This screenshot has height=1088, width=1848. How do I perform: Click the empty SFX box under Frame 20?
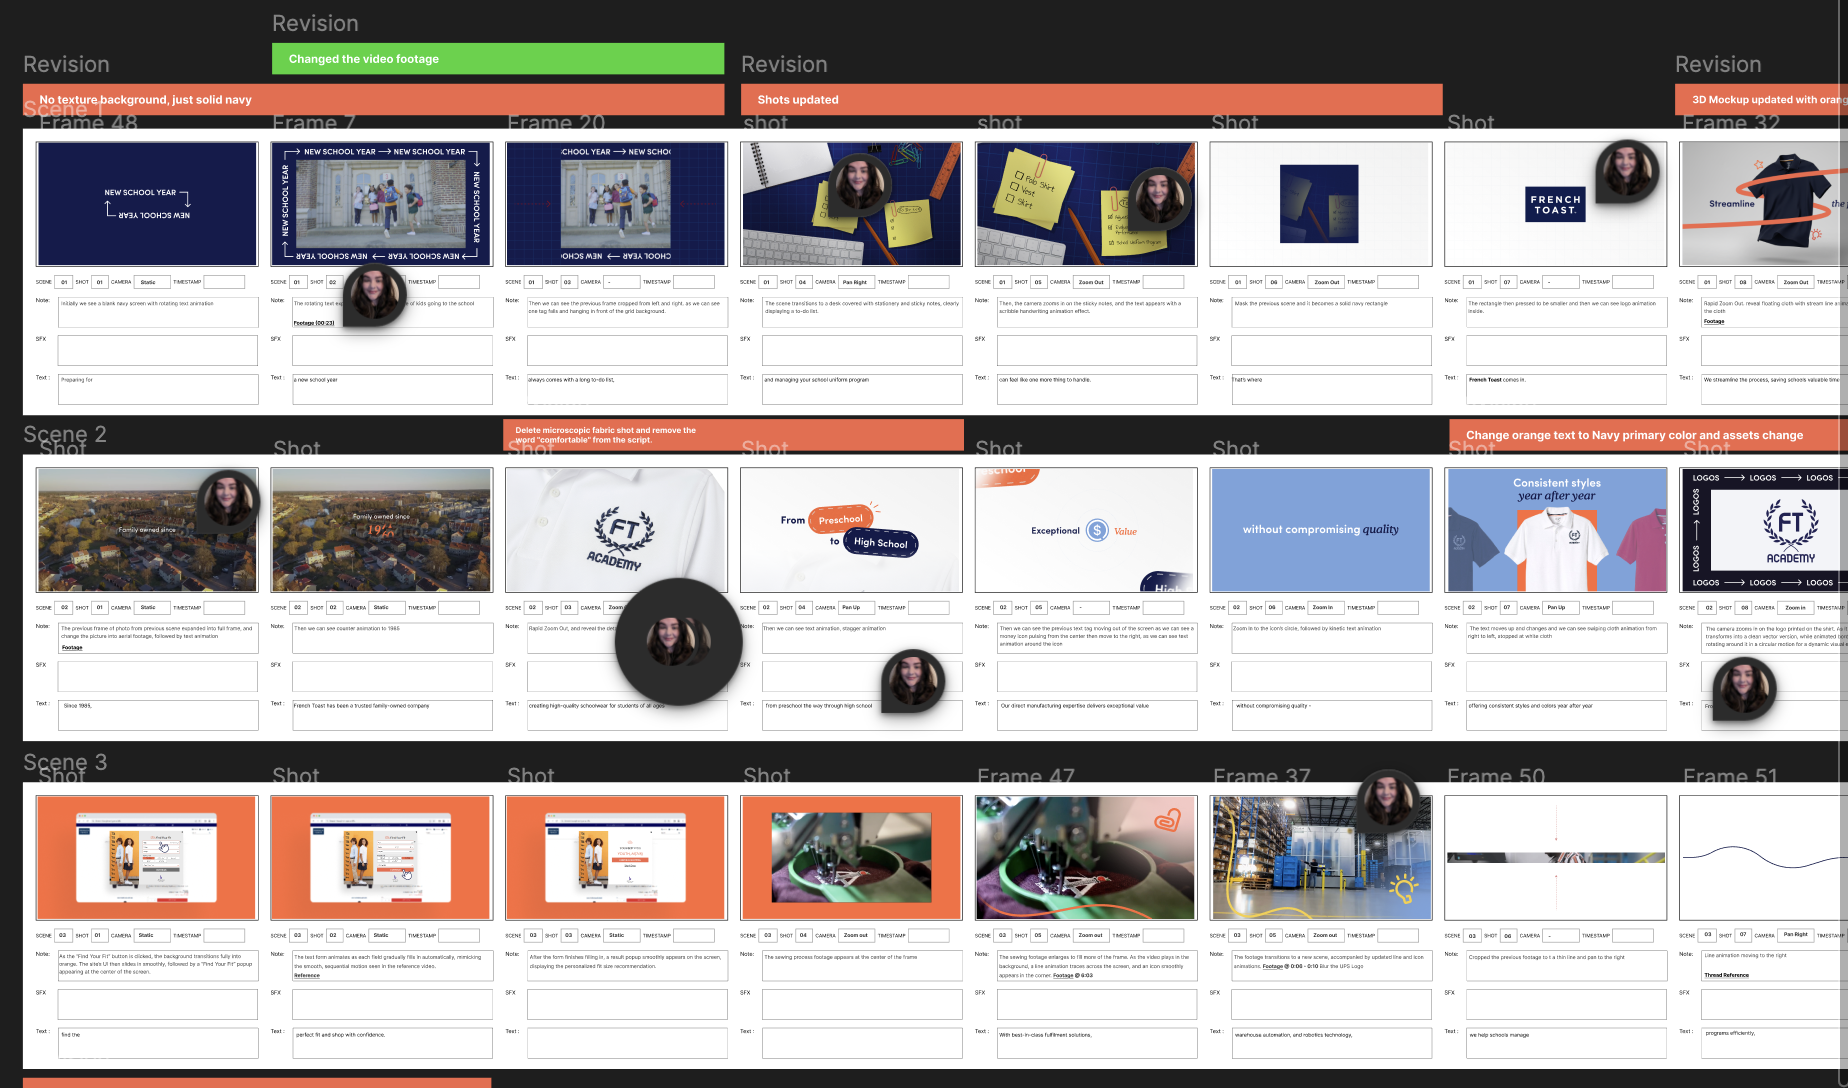[627, 350]
